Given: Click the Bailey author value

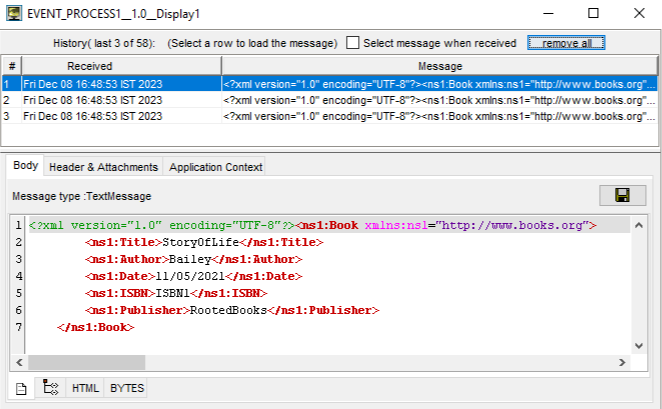Looking at the screenshot, I should pyautogui.click(x=190, y=259).
